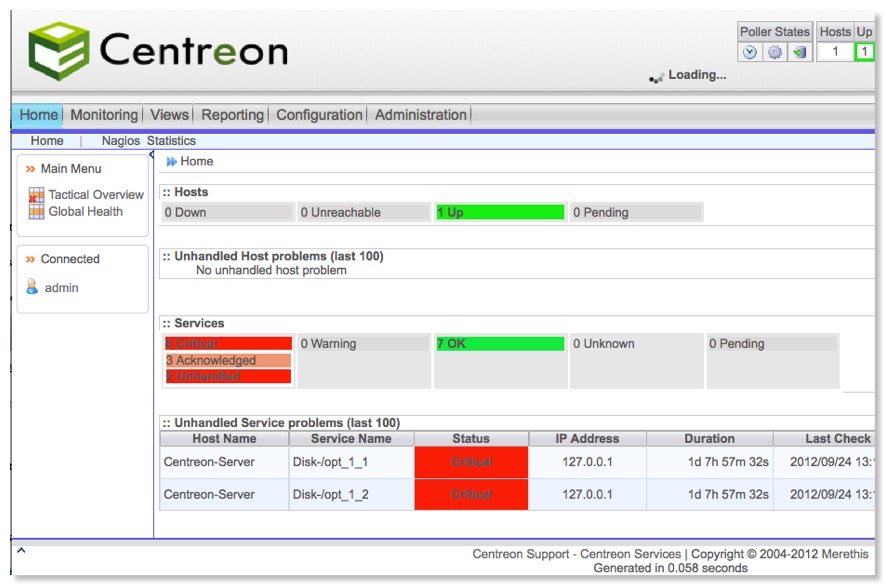This screenshot has width=885, height=586.
Task: Click the clock icon under Poller States
Action: coord(749,52)
